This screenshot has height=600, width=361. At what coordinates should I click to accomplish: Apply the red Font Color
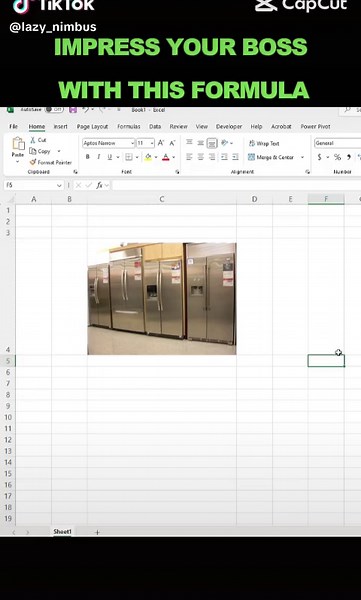pyautogui.click(x=166, y=157)
